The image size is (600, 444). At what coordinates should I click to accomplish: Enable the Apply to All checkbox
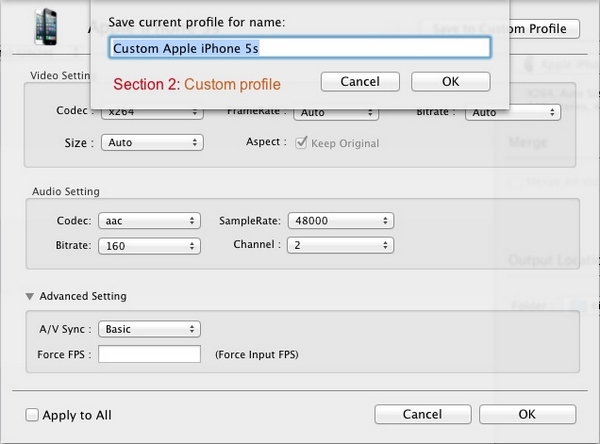click(x=32, y=415)
